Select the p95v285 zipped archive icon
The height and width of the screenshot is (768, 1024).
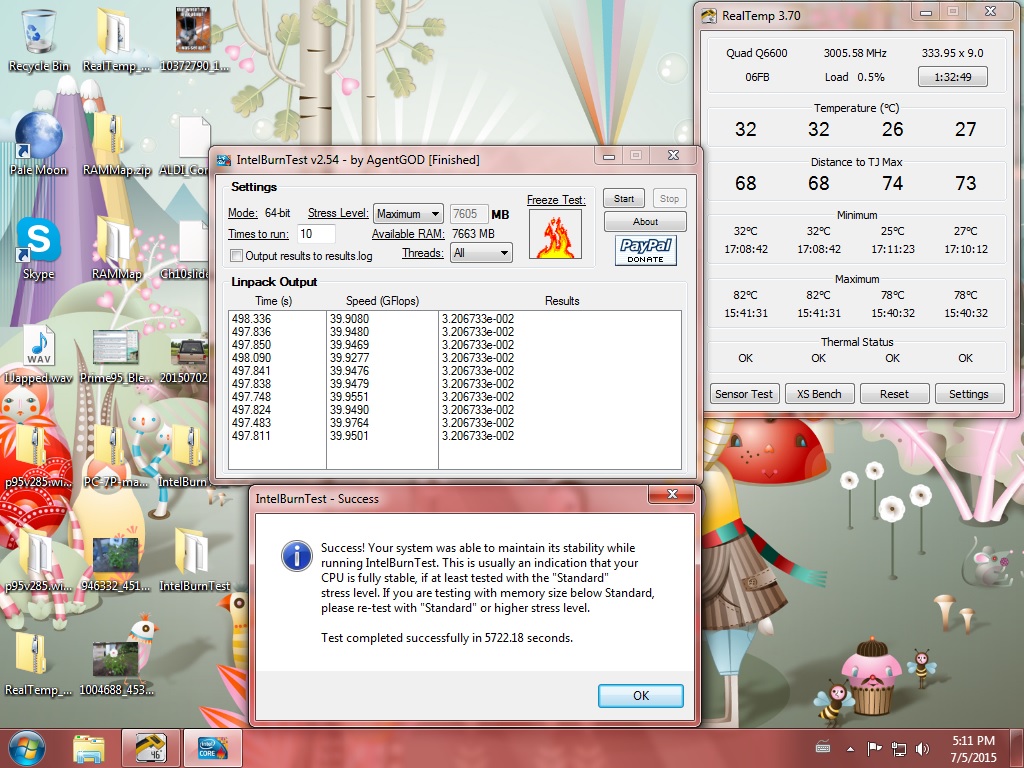pos(39,456)
